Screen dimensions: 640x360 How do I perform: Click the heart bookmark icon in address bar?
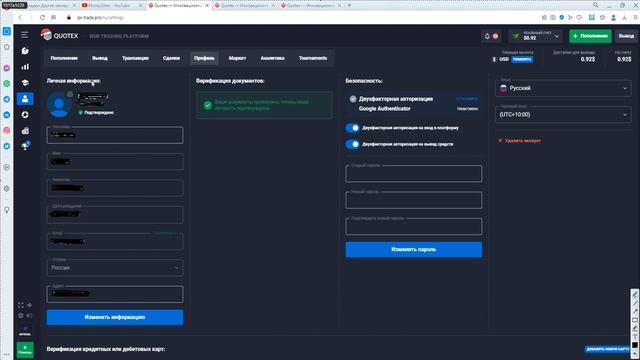[x=579, y=17]
